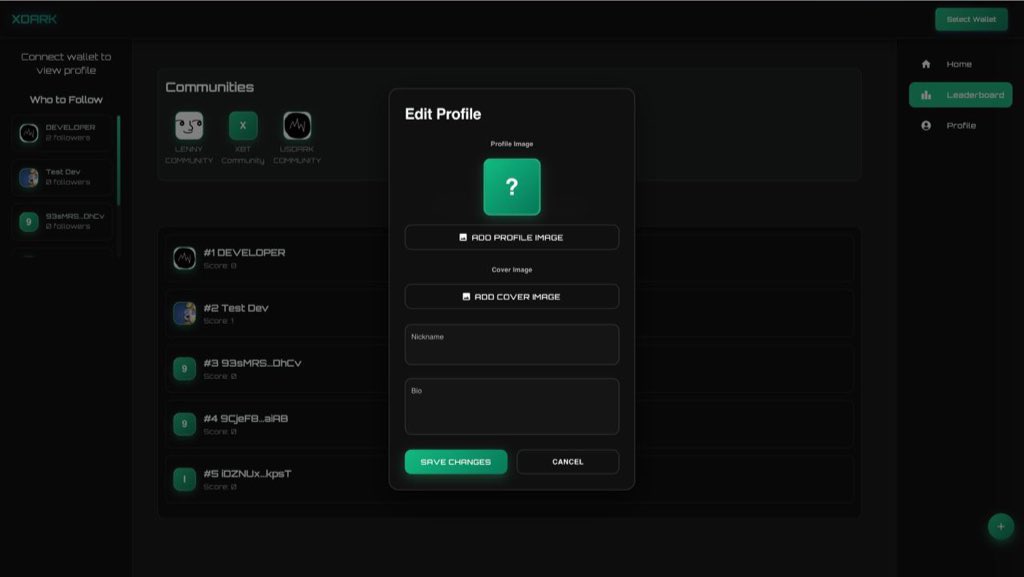The width and height of the screenshot is (1024, 577).
Task: Select DEVELOPER in Who to Follow
Action: pyautogui.click(x=63, y=133)
